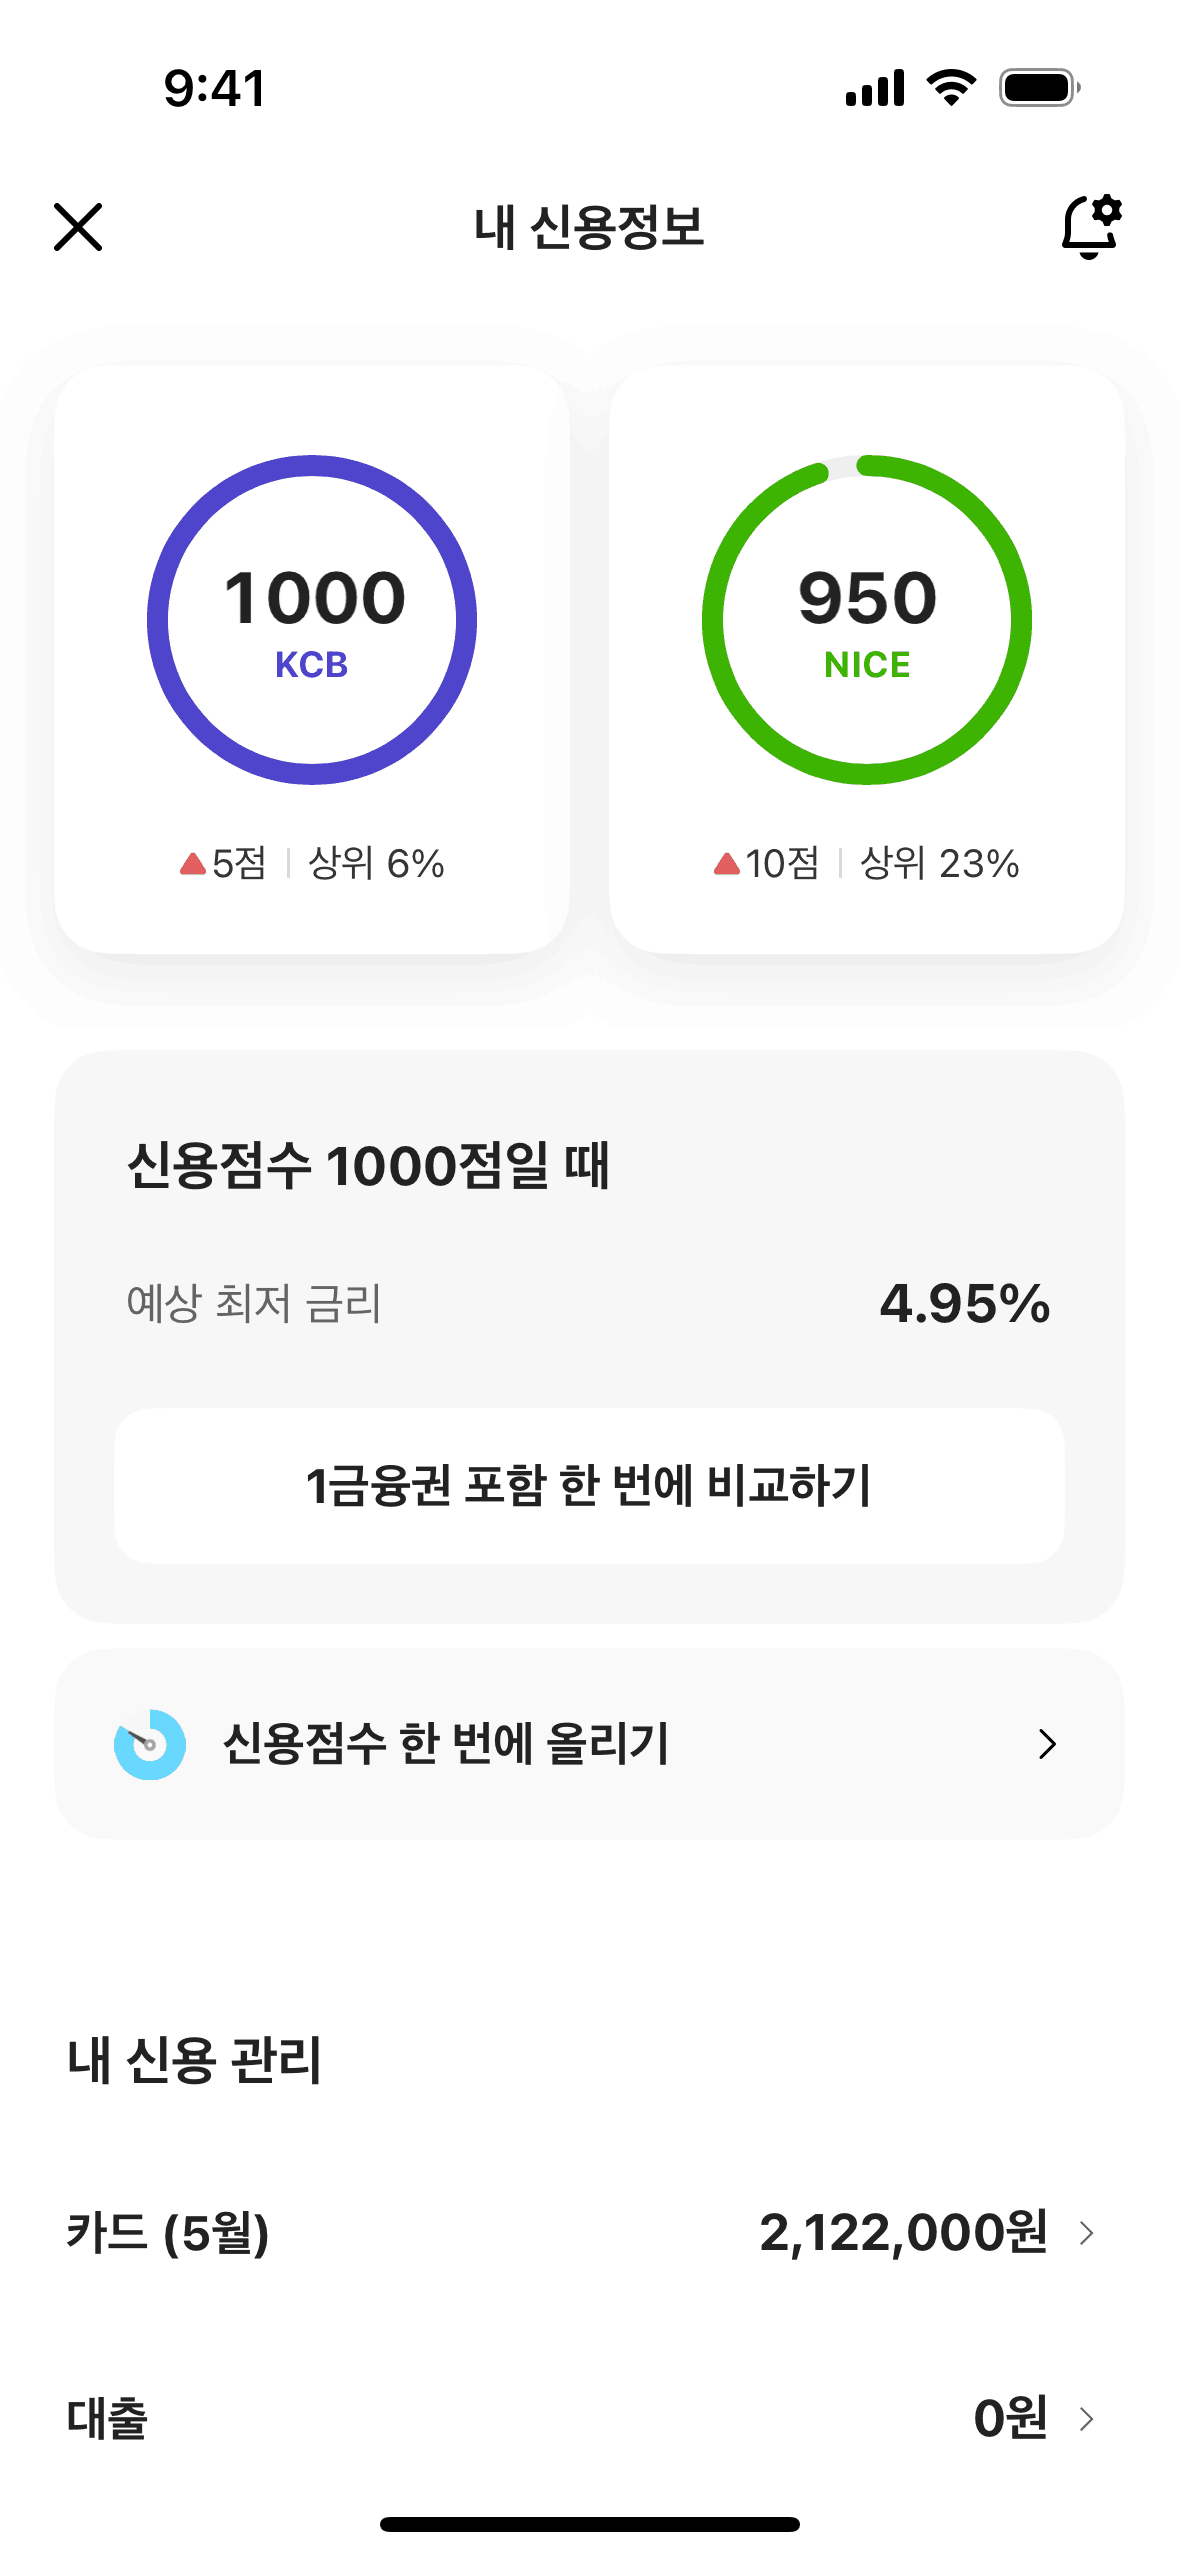Open 신용점수 한 번에 올리기

[x=446, y=1744]
